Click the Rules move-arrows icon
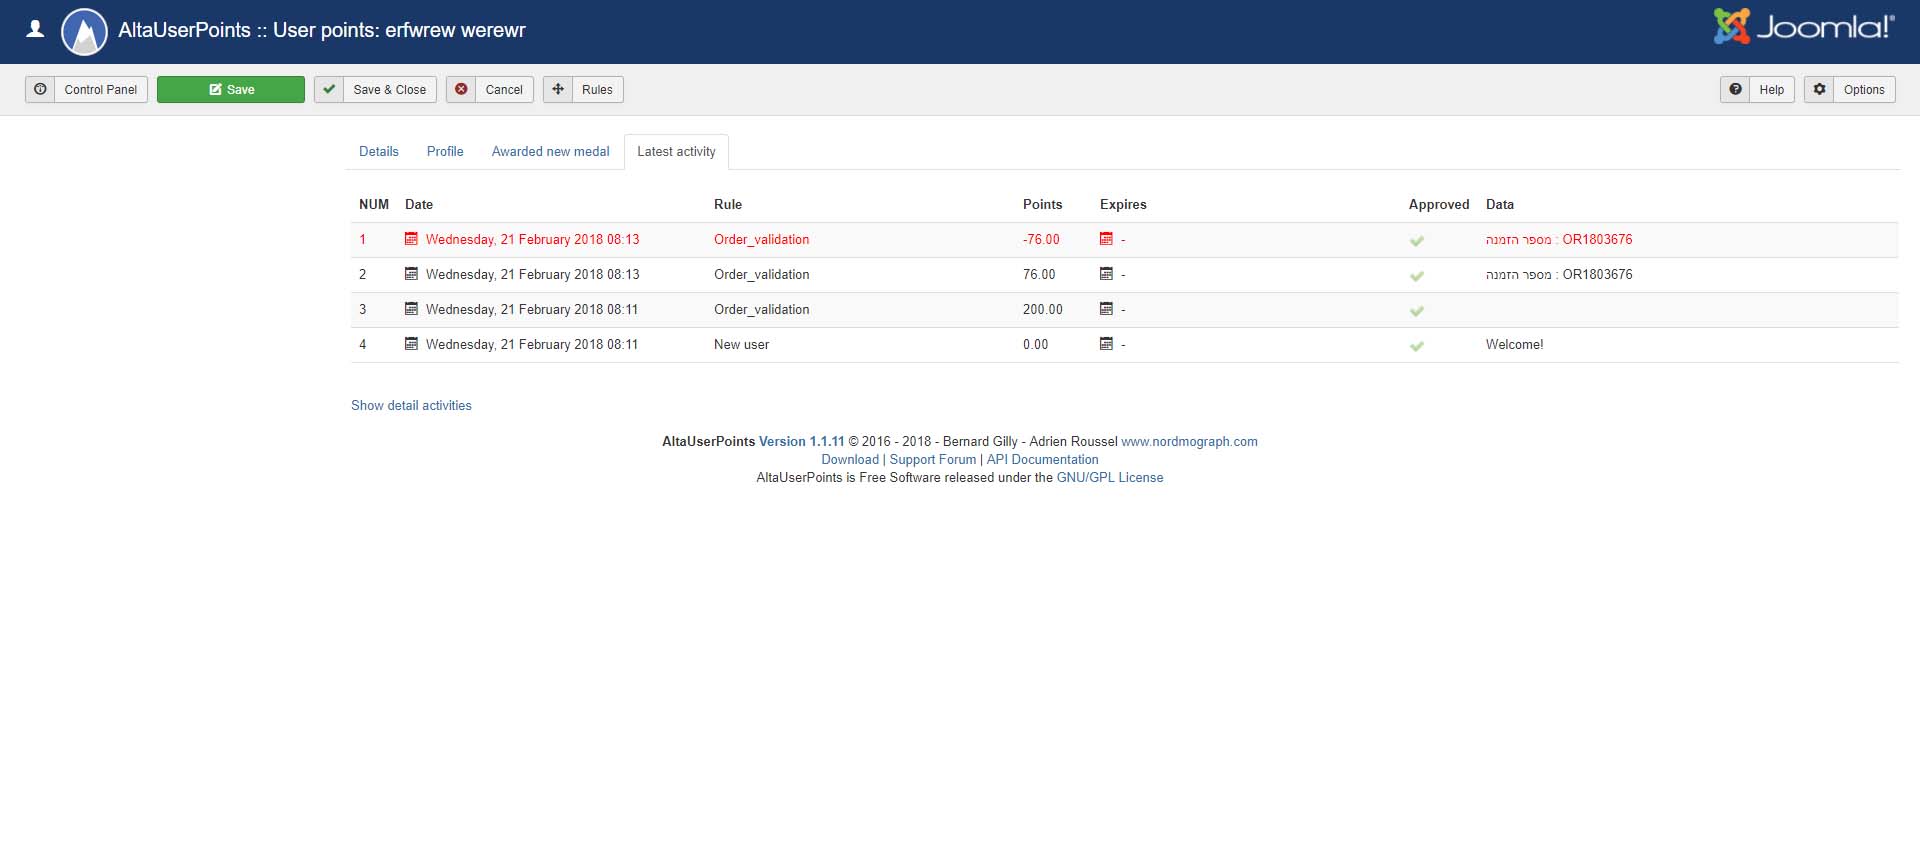Viewport: 1920px width, 861px height. (x=558, y=89)
